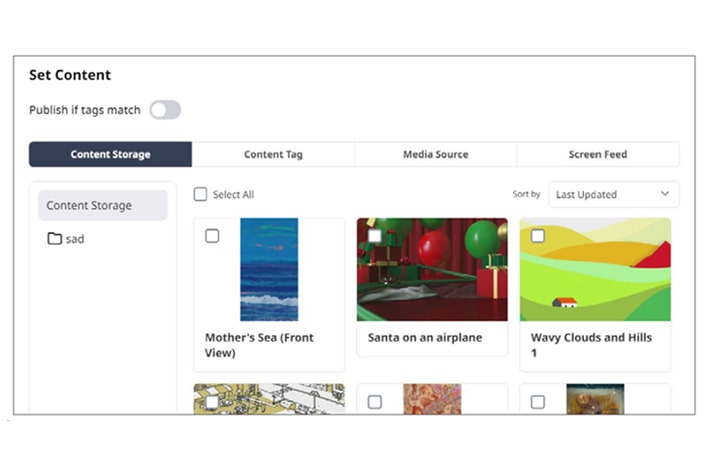This screenshot has height=472, width=708.
Task: Tick the Mother's Sea checkbox
Action: 212,236
